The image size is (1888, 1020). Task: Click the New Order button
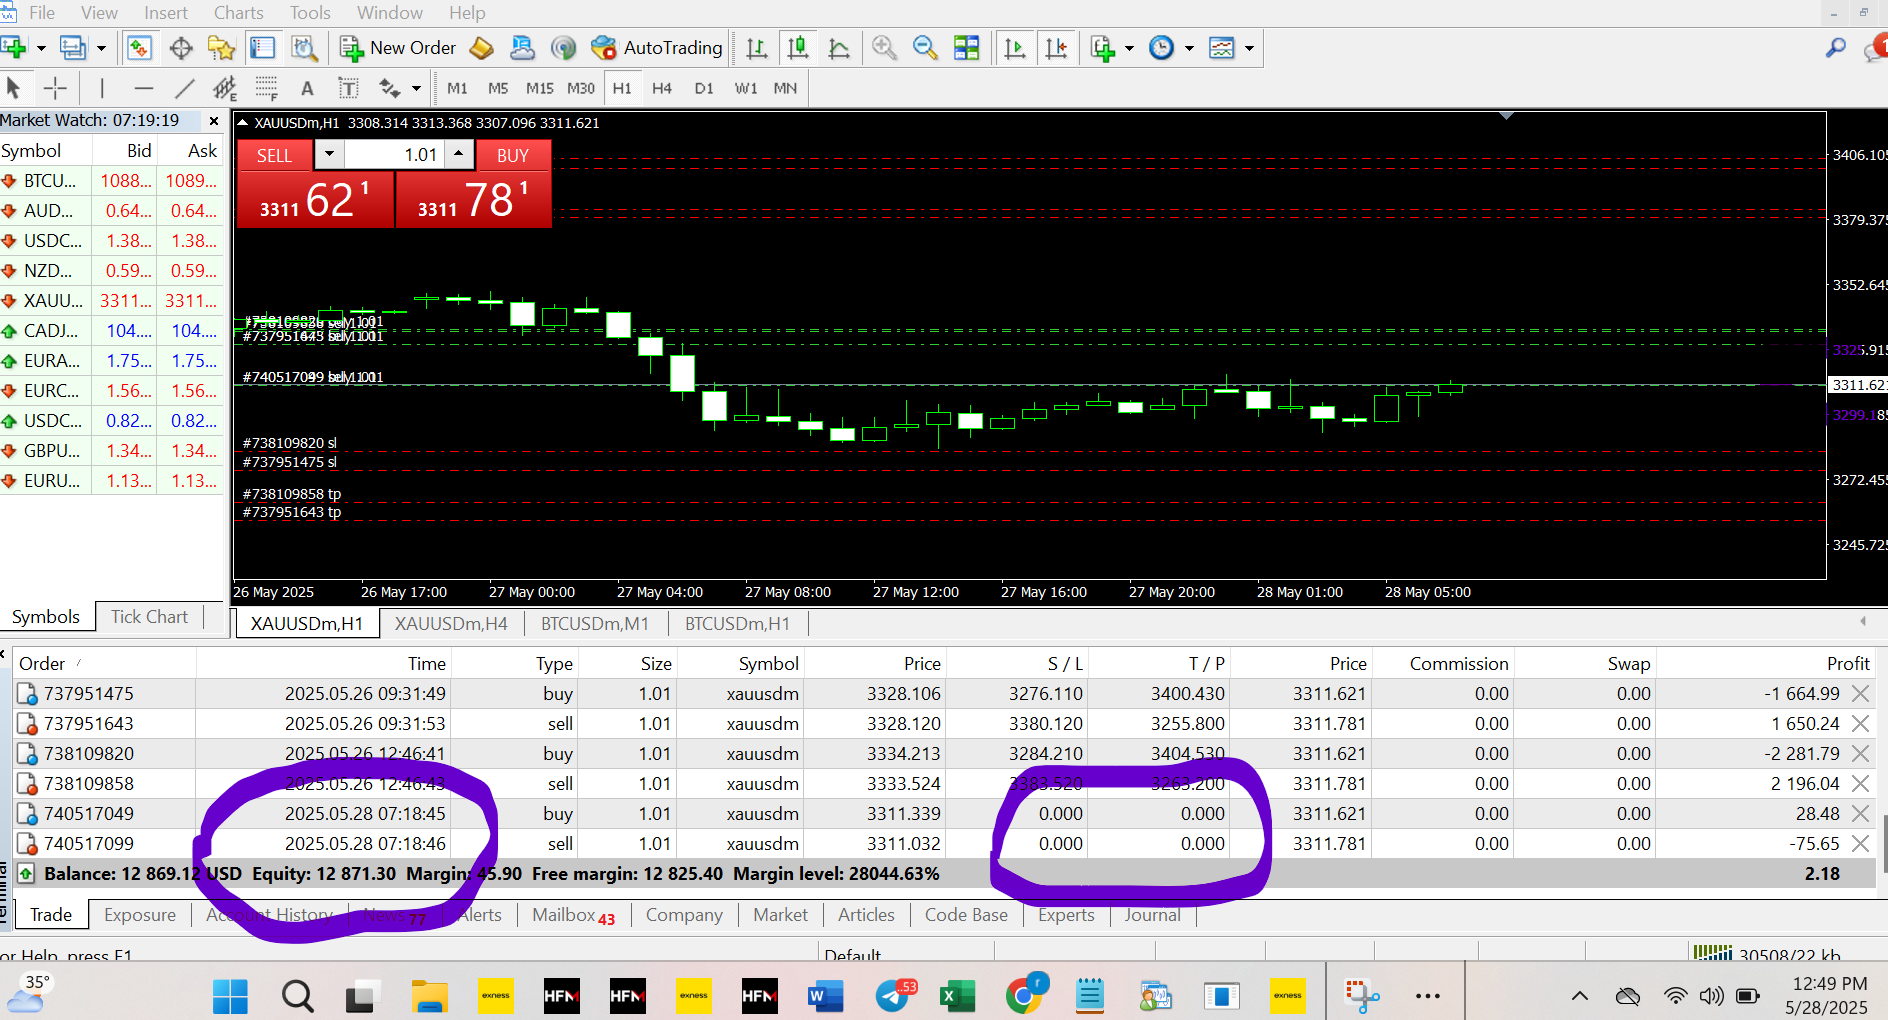click(x=398, y=47)
